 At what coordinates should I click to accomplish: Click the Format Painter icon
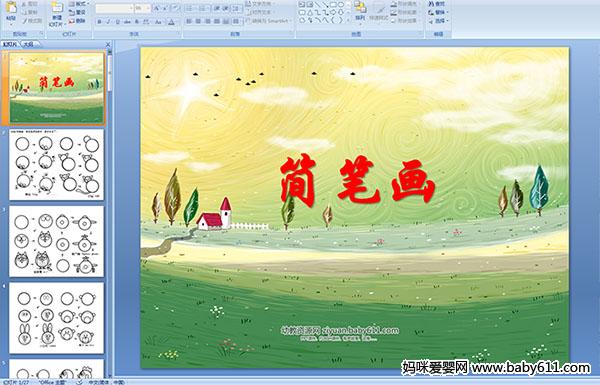pyautogui.click(x=33, y=20)
